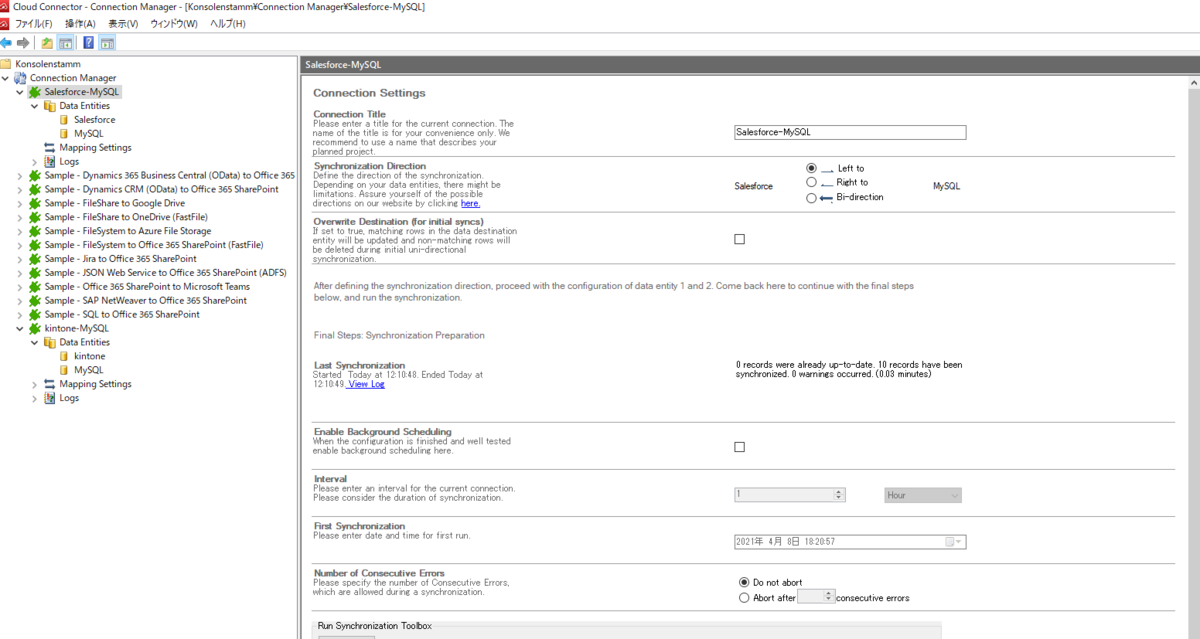Enable the Background Scheduling checkbox
Screen dimensions: 1200x639
[740, 447]
